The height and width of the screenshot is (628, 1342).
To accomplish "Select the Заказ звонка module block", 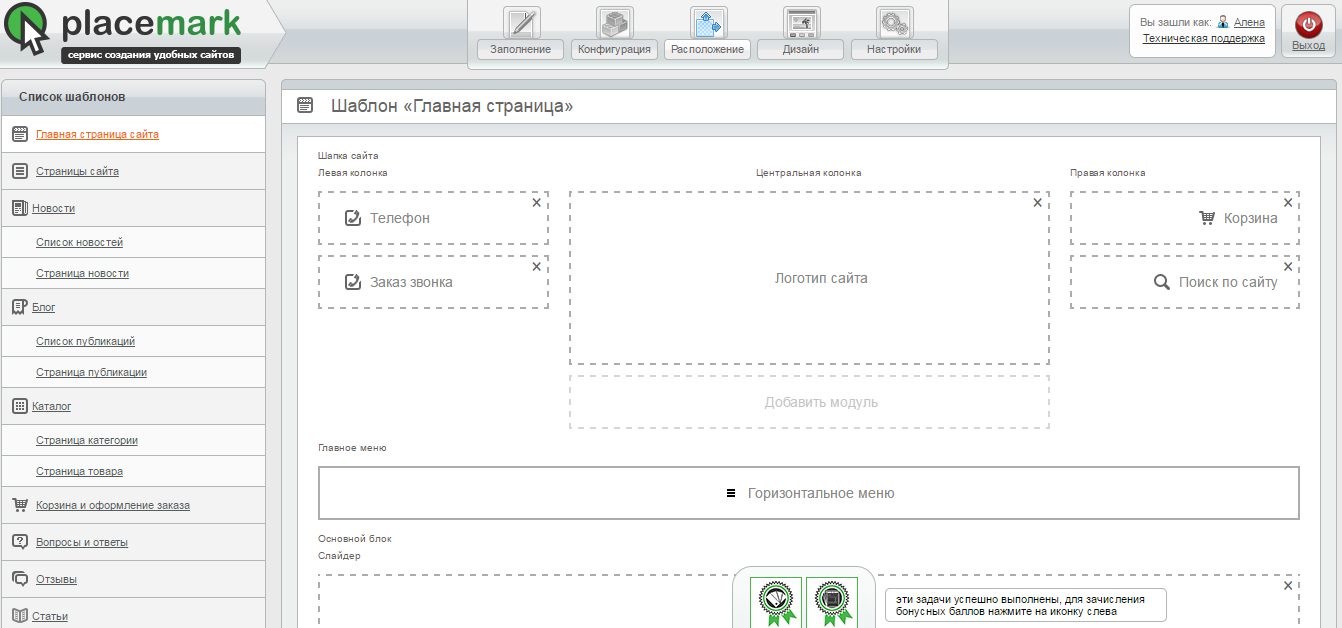I will [433, 282].
